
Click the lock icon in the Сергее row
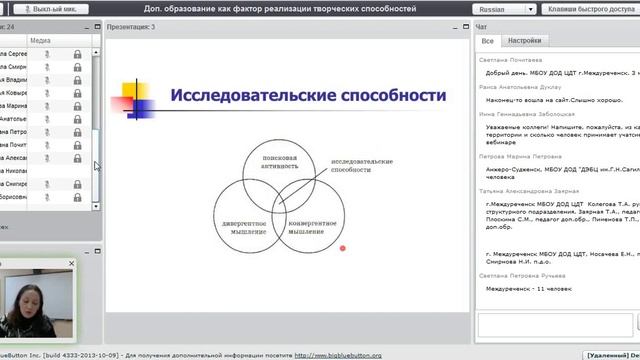78,54
